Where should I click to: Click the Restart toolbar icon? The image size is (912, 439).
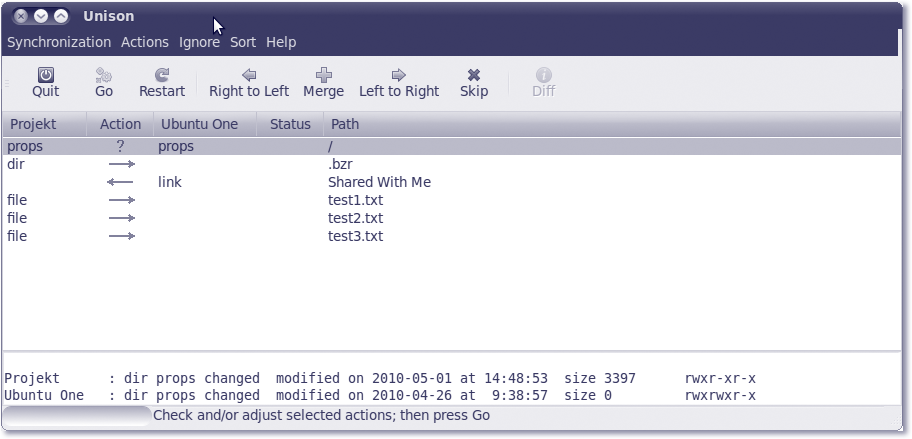click(x=161, y=75)
